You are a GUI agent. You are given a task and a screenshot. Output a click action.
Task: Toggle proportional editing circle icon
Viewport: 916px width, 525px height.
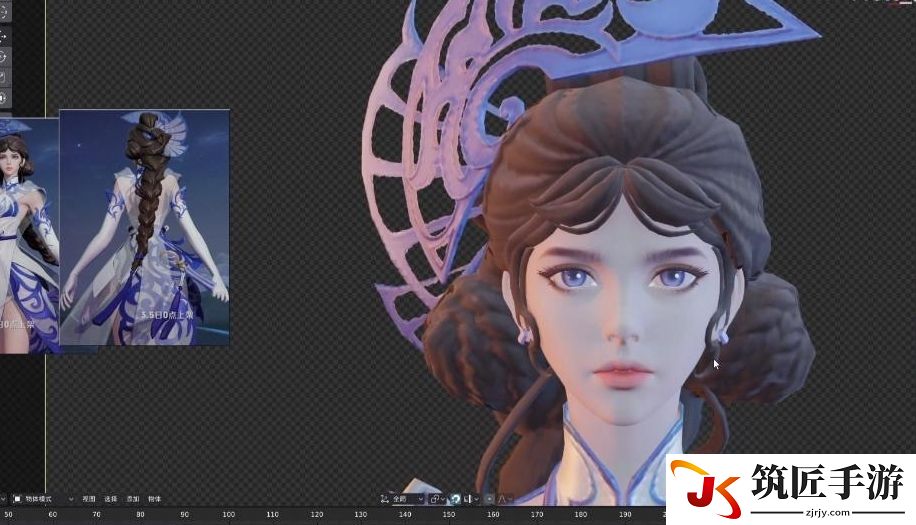490,499
